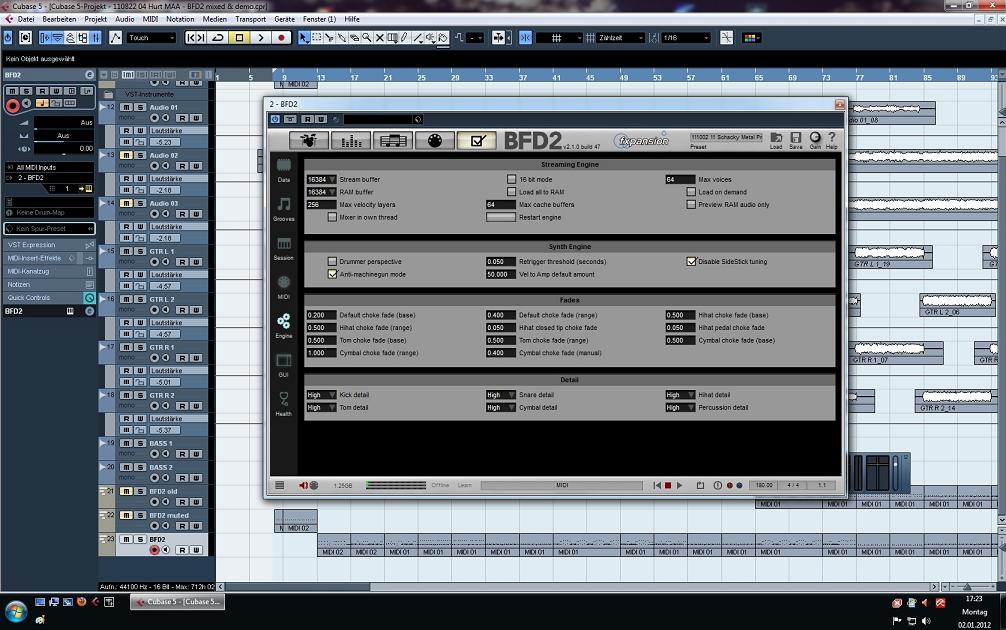Open the Projekt menu
This screenshot has height=630, width=1006.
96,19
